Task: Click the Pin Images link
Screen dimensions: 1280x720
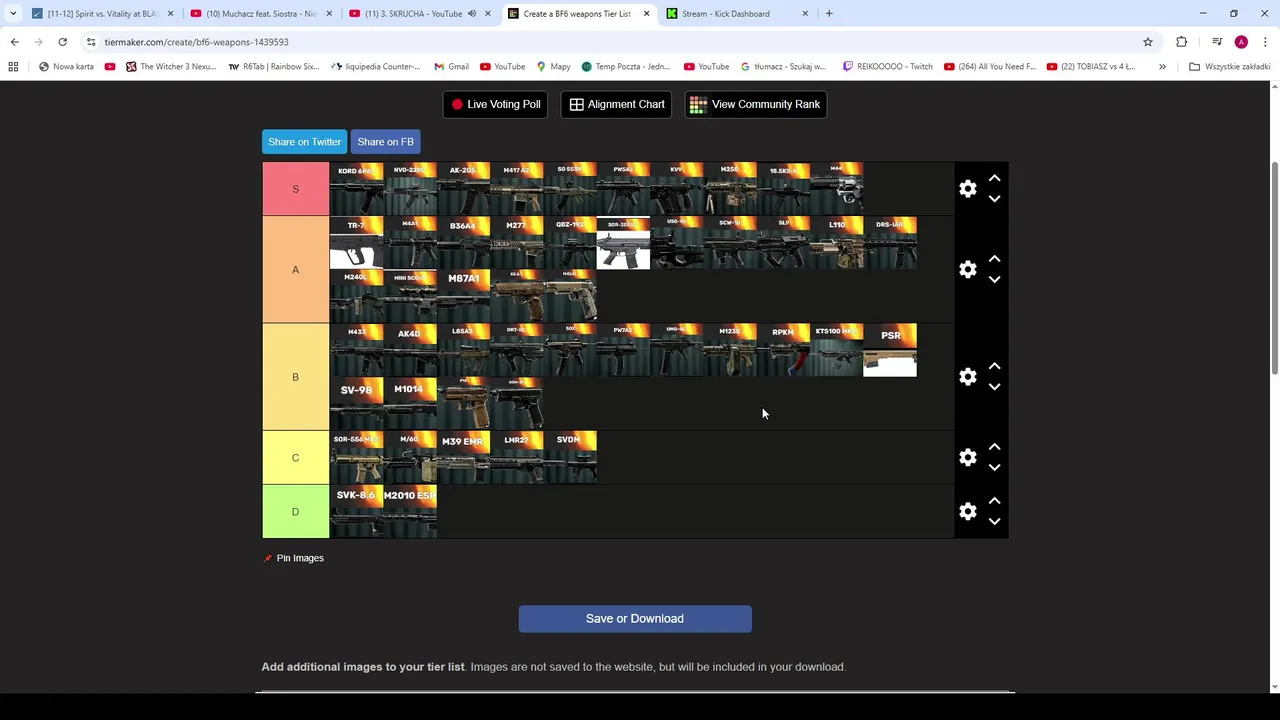Action: (294, 558)
